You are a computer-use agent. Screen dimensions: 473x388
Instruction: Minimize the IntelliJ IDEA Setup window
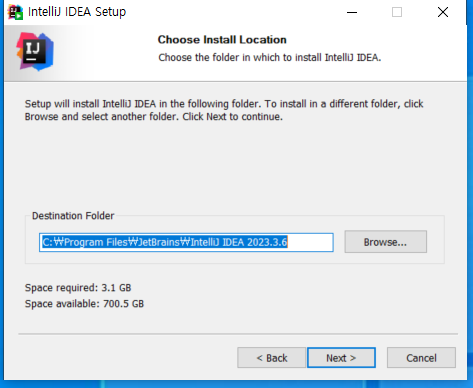(x=352, y=12)
